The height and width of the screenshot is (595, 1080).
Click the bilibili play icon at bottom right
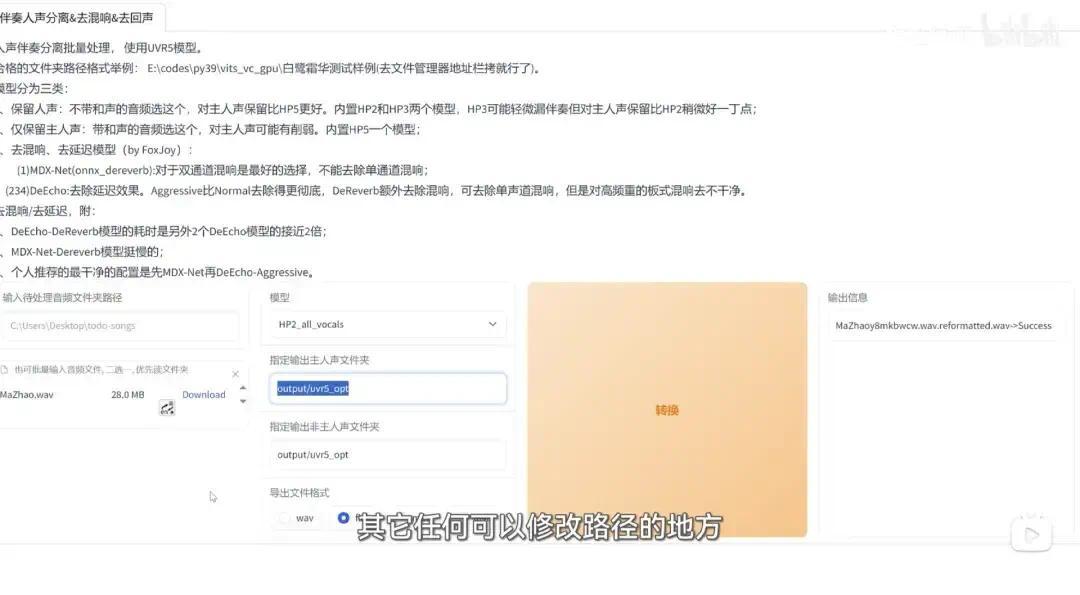pos(1031,534)
